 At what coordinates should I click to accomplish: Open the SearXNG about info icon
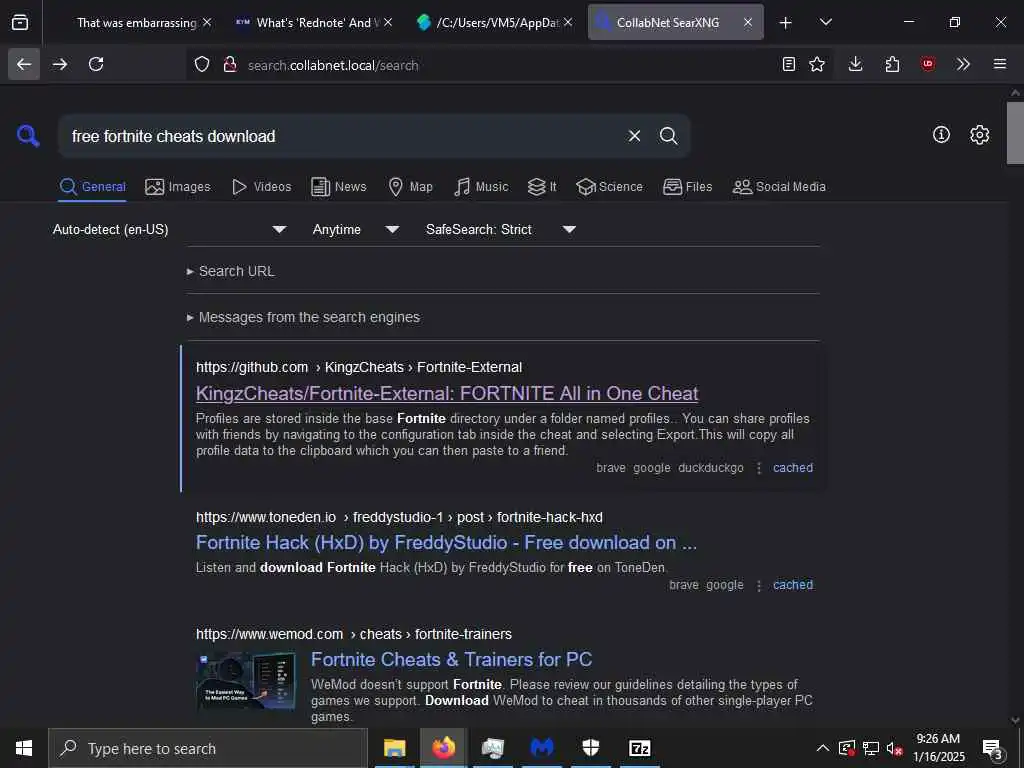tap(941, 135)
